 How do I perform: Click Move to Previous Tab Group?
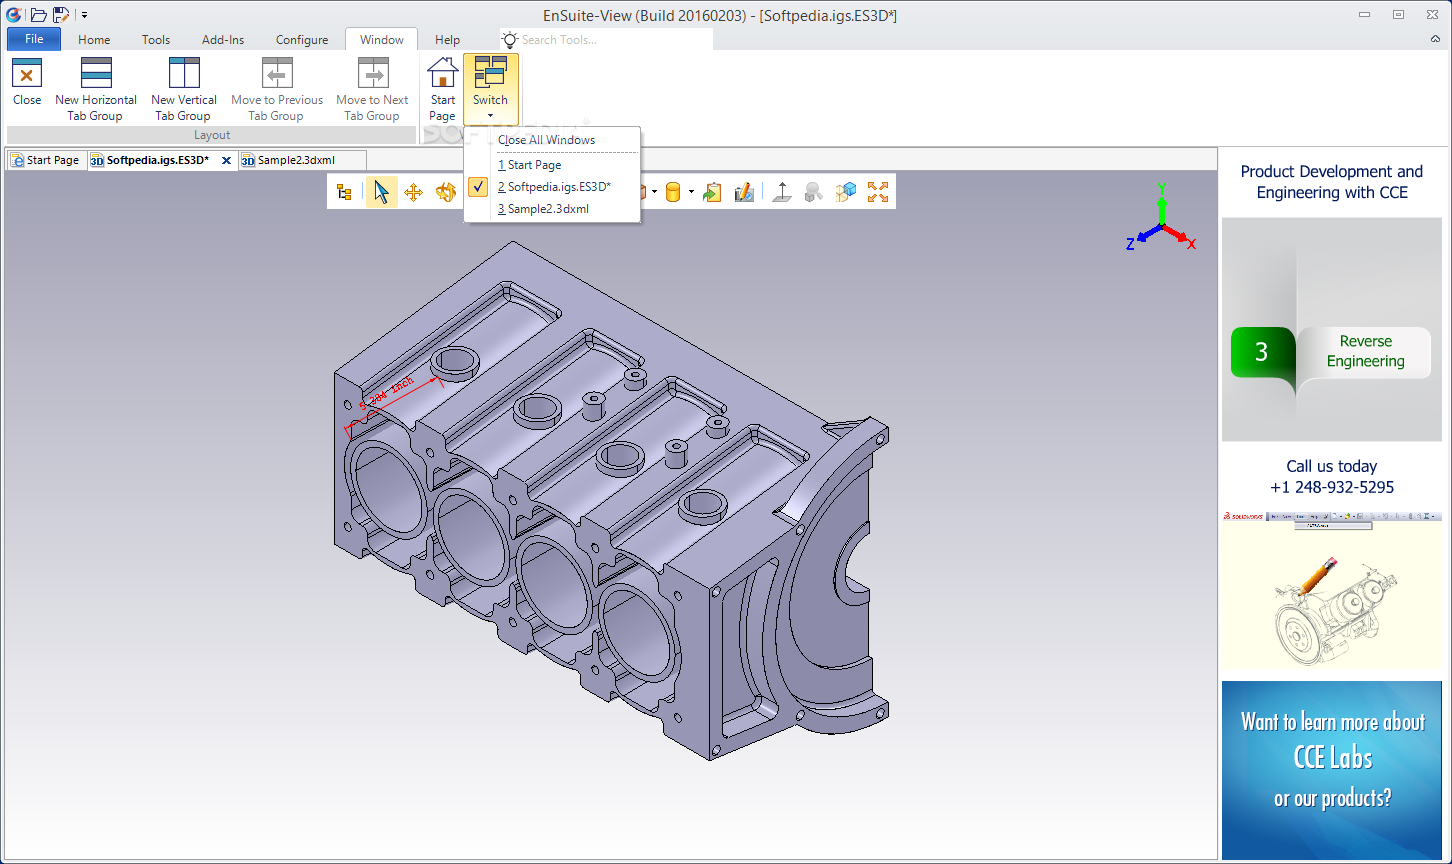click(277, 89)
